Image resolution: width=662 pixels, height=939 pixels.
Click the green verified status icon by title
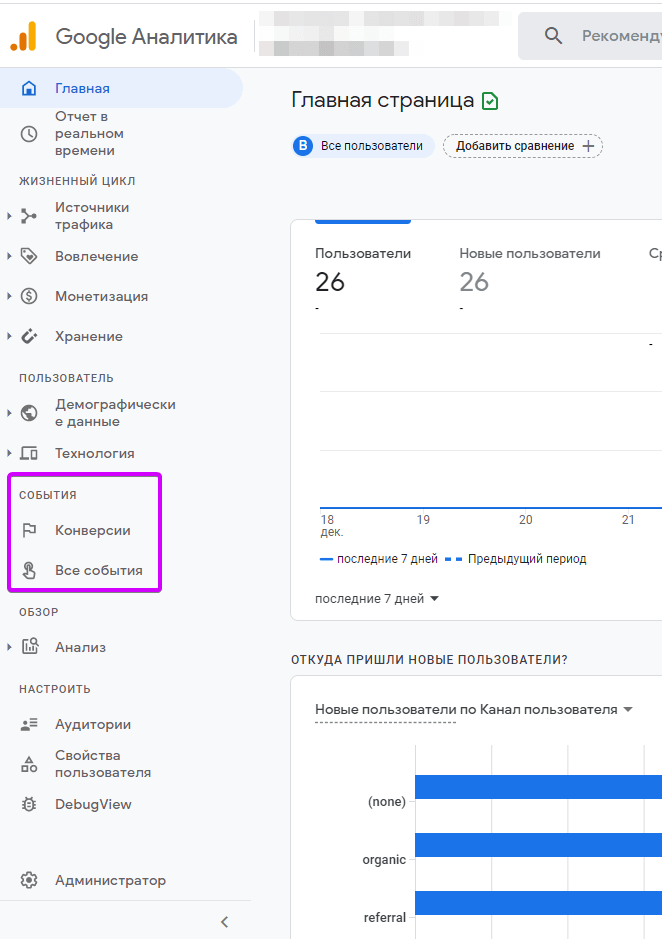[x=490, y=101]
